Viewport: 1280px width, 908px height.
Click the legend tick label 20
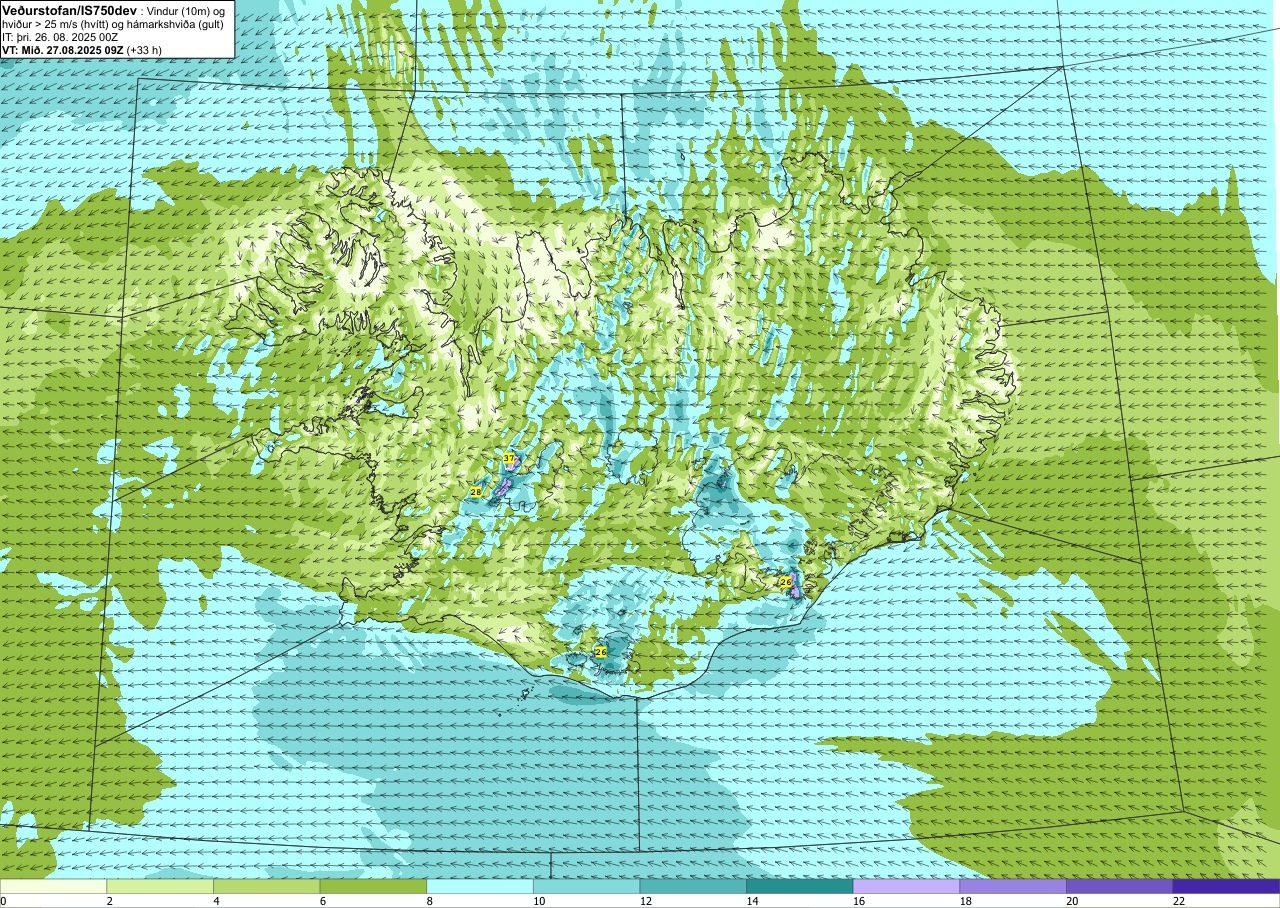click(x=1073, y=901)
